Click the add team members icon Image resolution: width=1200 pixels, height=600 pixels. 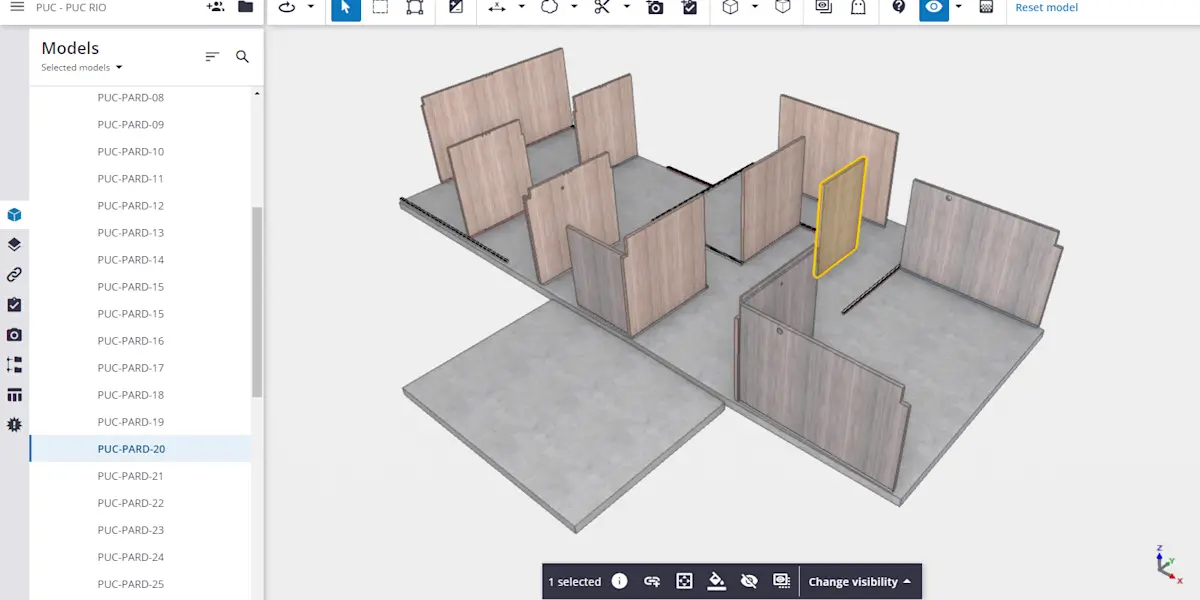coord(215,7)
